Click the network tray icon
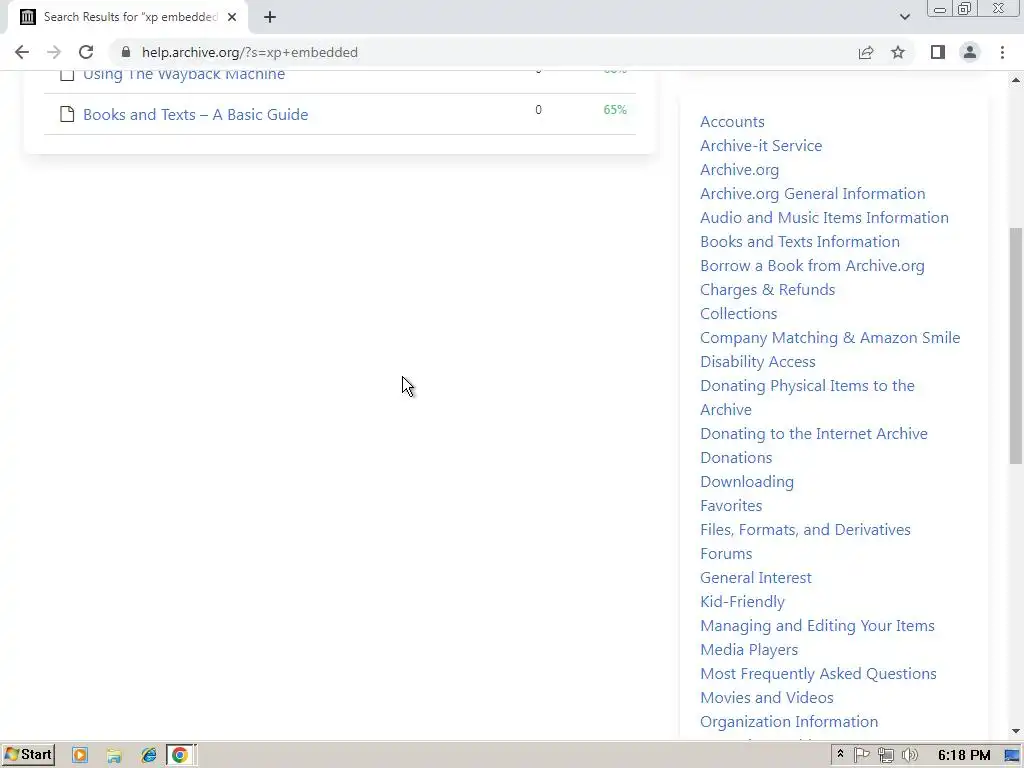Image resolution: width=1024 pixels, height=768 pixels. point(886,756)
